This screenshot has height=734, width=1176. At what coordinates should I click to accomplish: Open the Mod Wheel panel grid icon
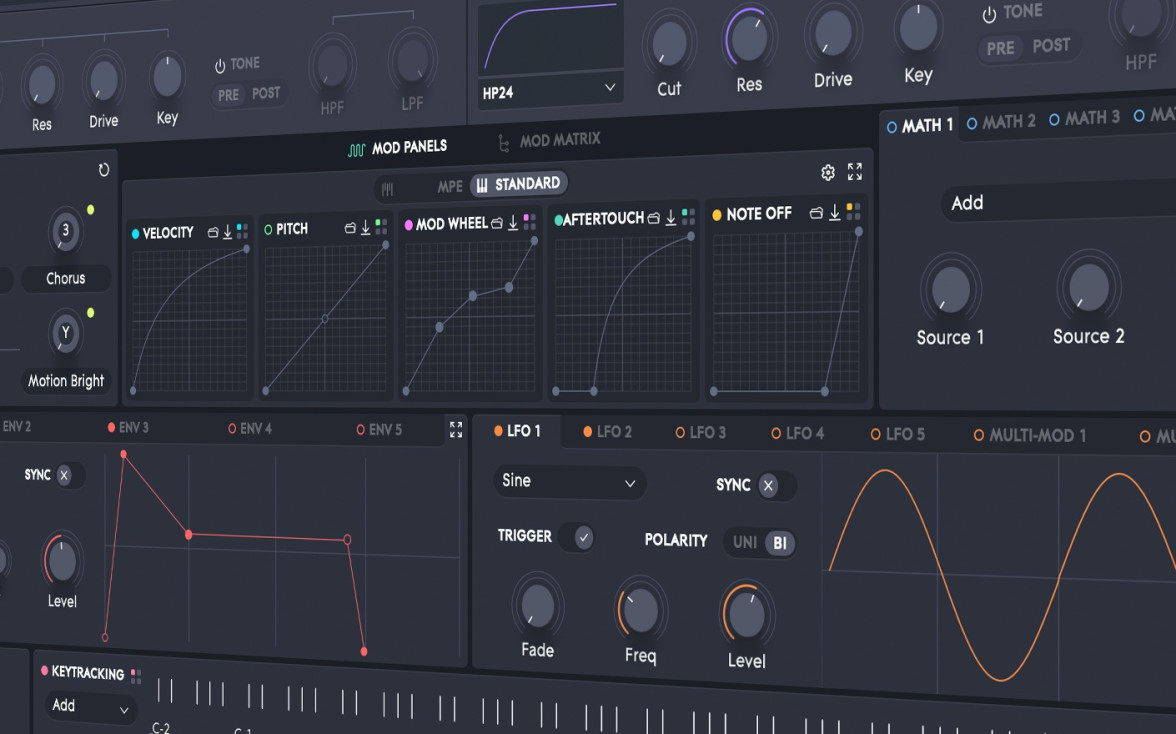(x=530, y=222)
